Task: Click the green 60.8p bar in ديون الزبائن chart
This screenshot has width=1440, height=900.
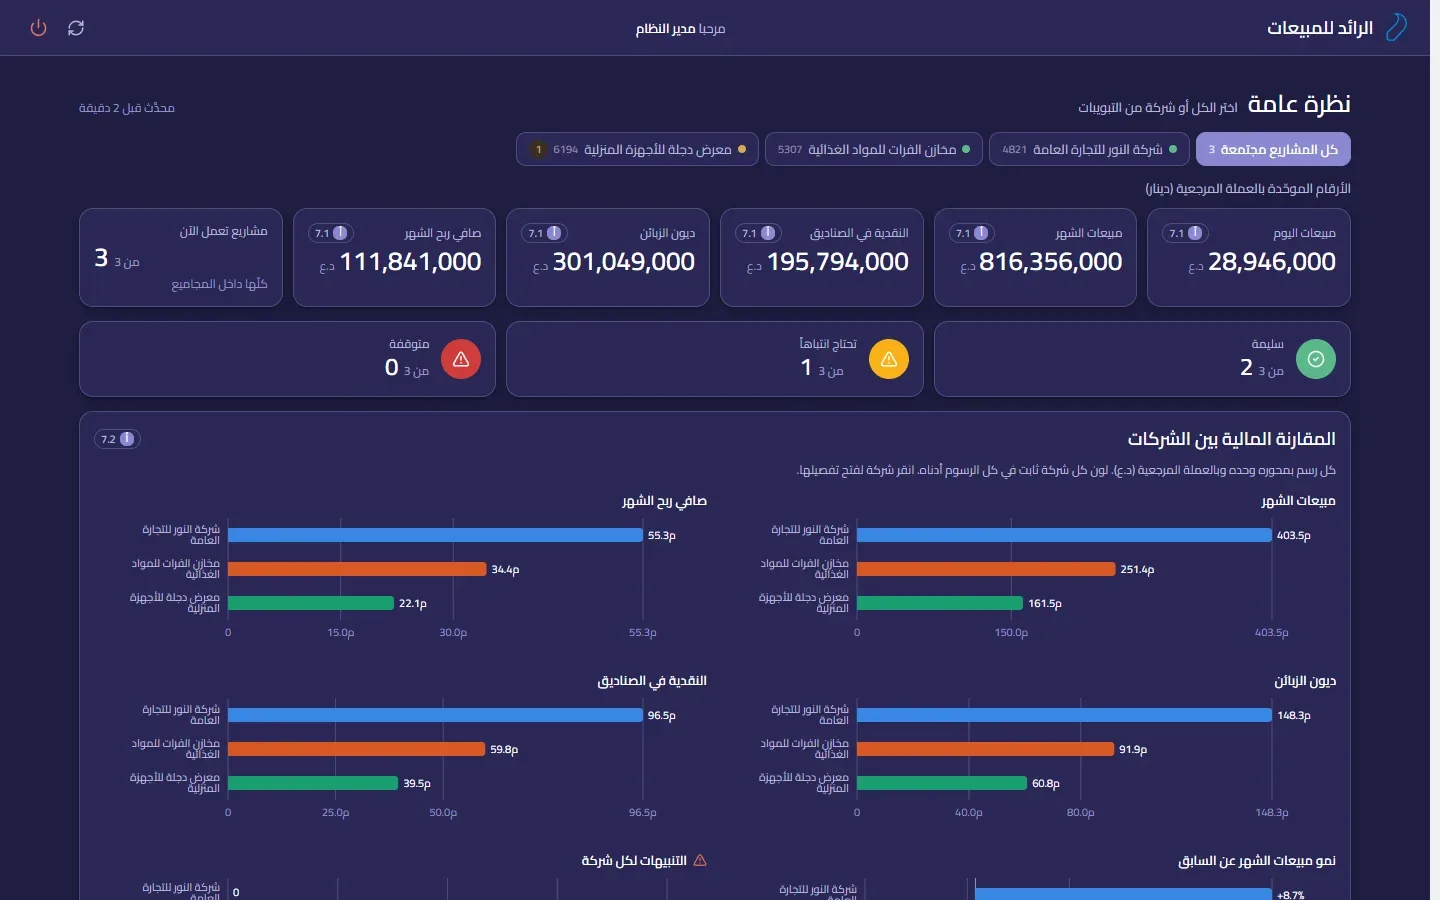Action: 942,783
